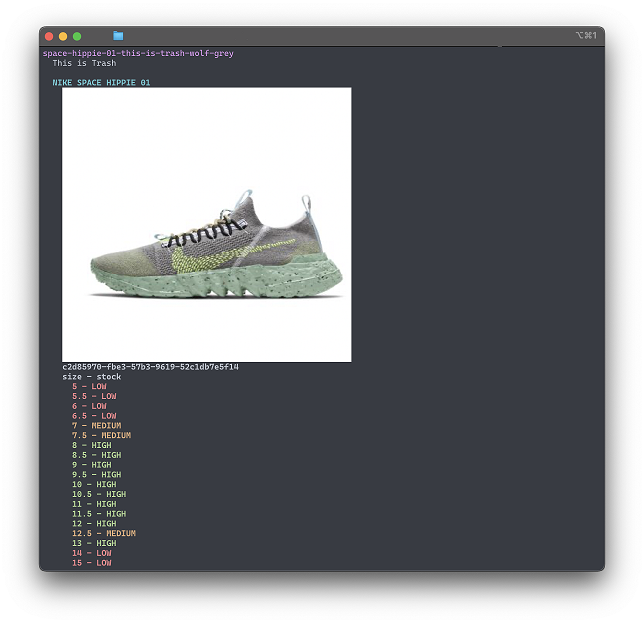This screenshot has width=644, height=623.
Task: Click the "size - stock" header line
Action: (92, 377)
